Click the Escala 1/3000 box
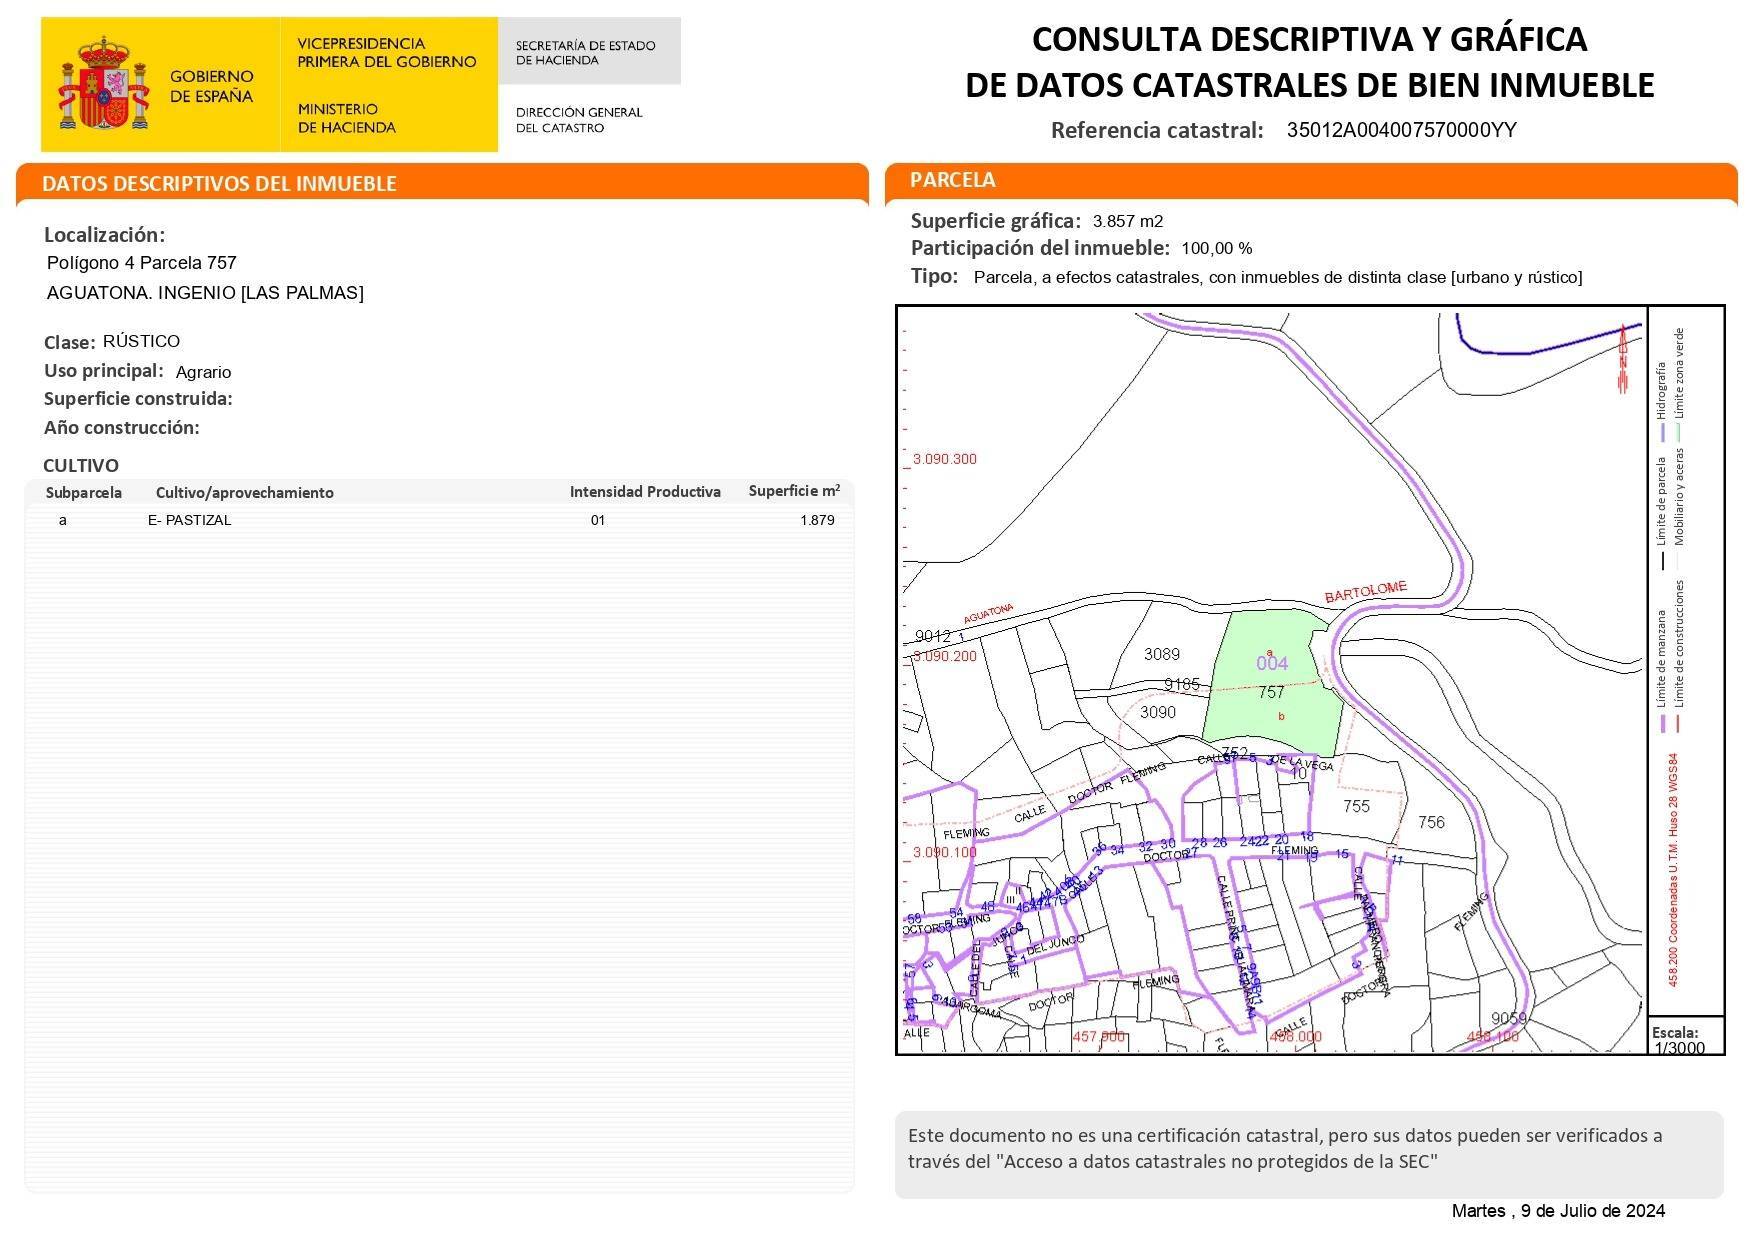The width and height of the screenshot is (1757, 1241). tap(1685, 1039)
